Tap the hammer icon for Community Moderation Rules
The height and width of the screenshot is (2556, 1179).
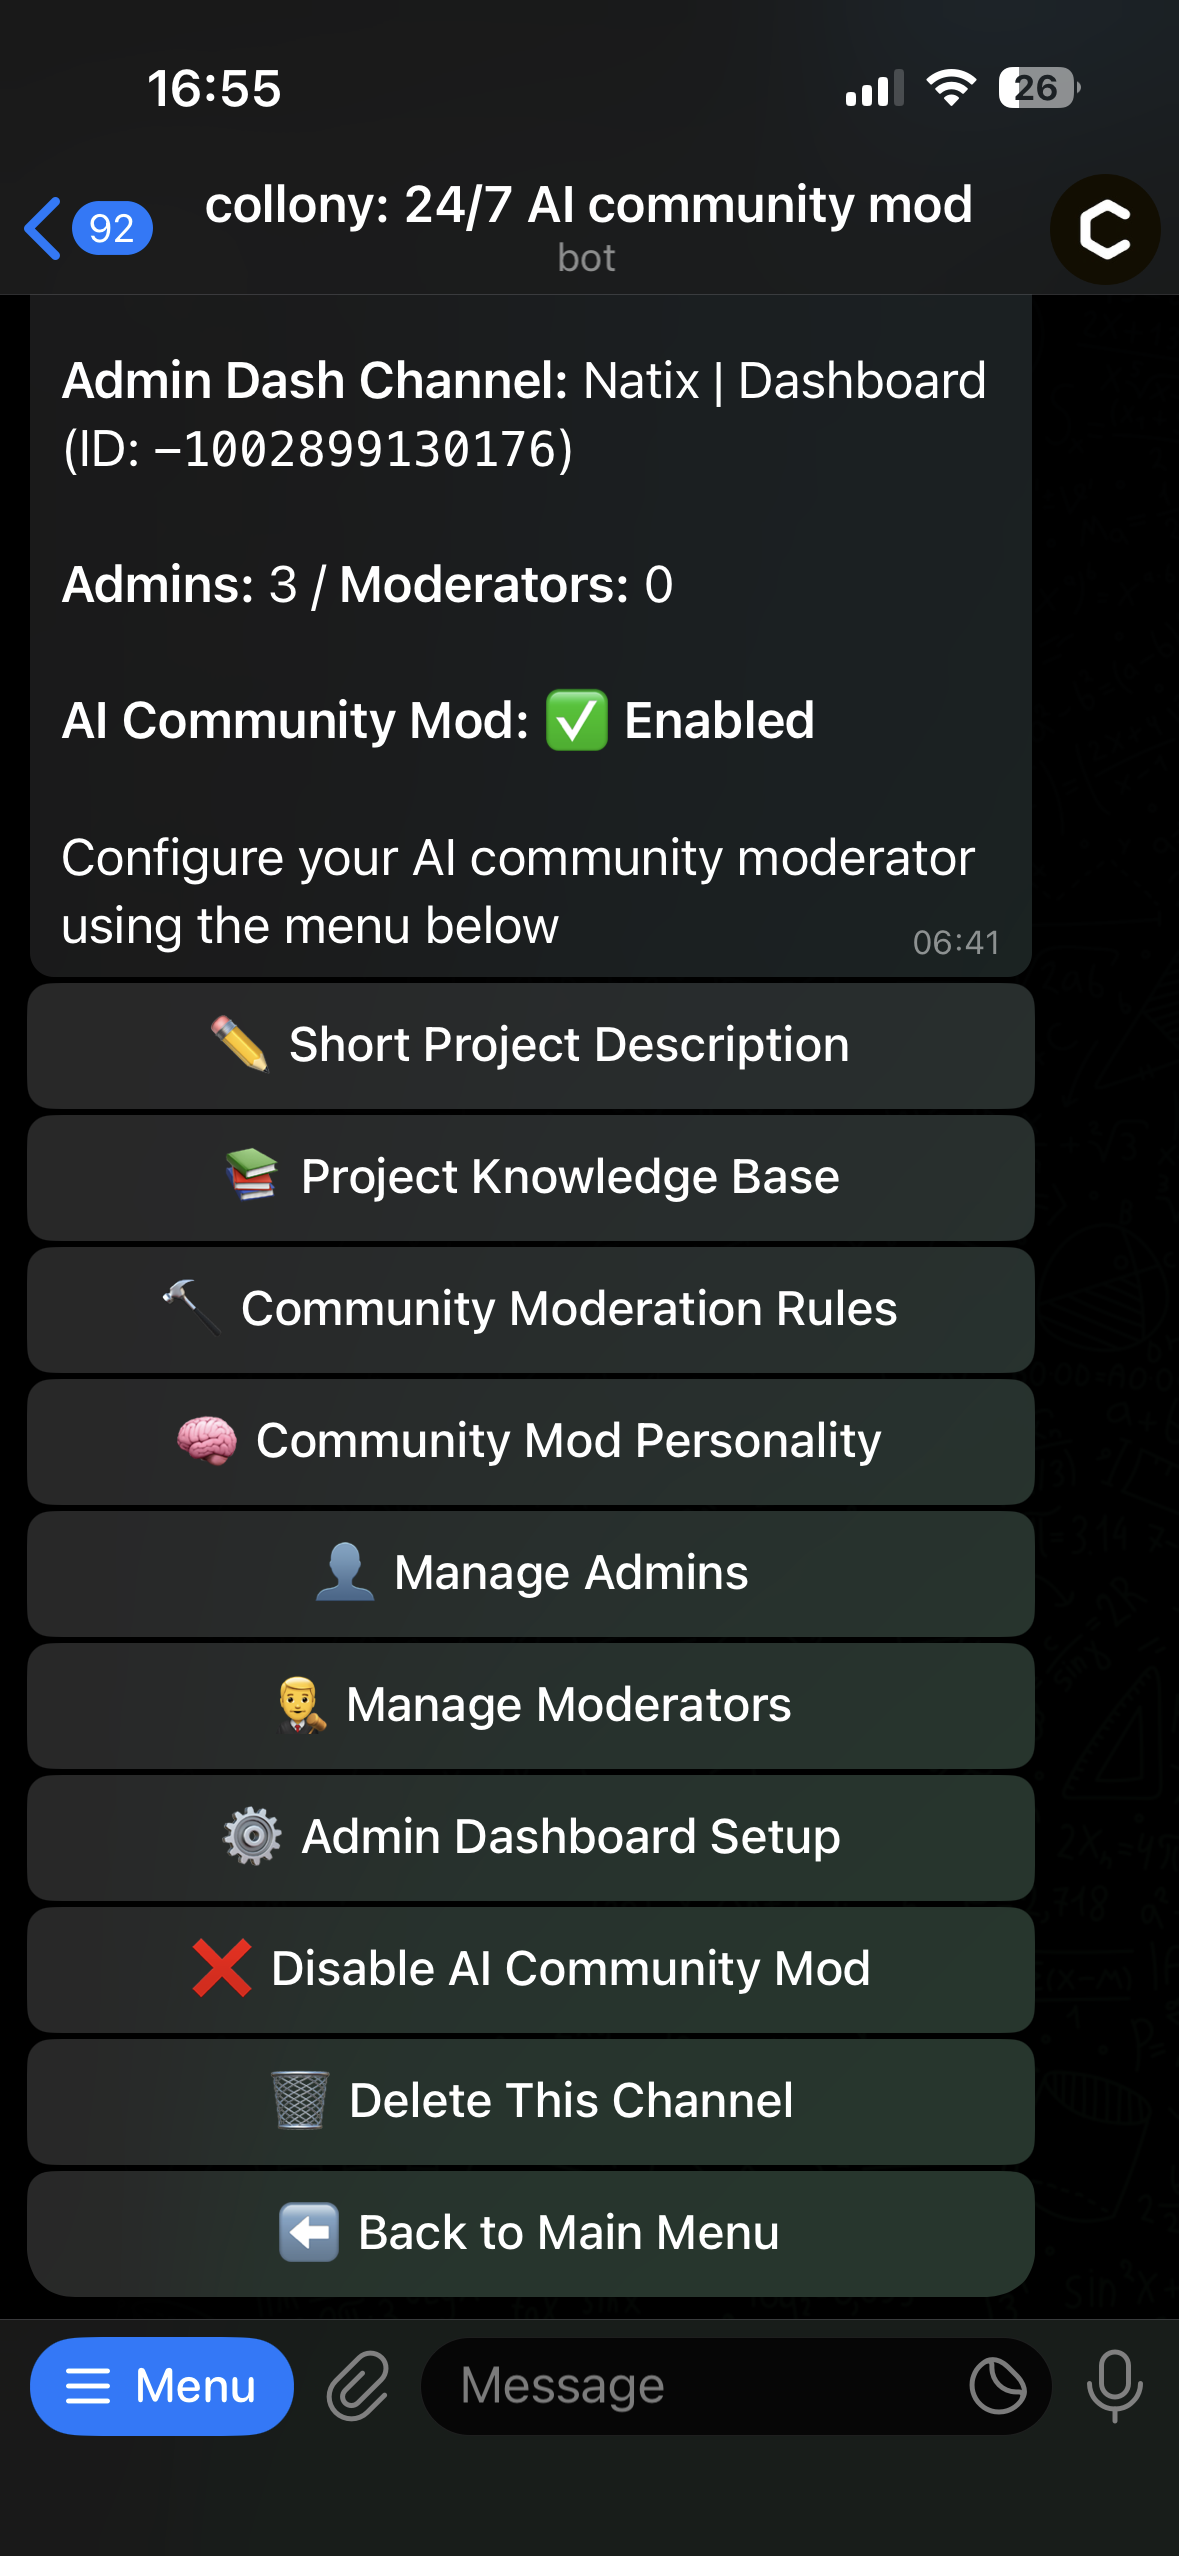pyautogui.click(x=193, y=1305)
